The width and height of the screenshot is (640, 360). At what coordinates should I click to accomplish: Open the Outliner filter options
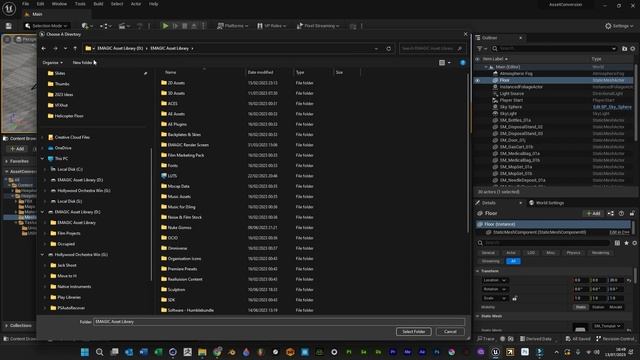click(x=482, y=49)
